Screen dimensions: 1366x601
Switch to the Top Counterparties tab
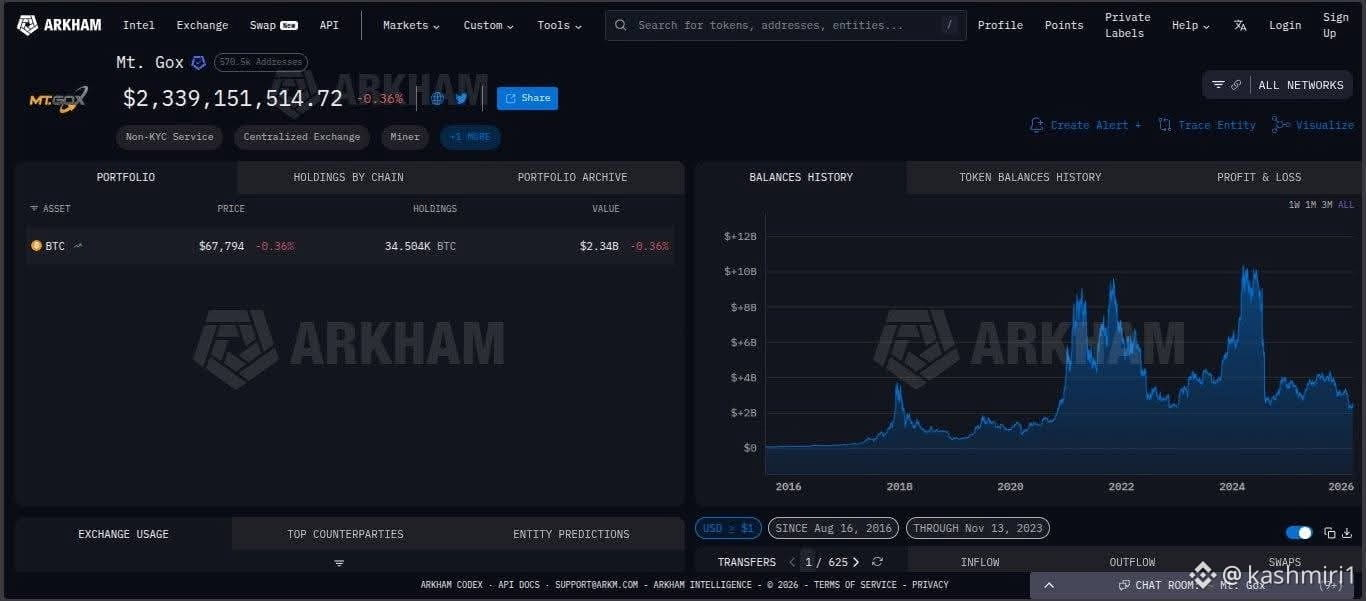click(345, 534)
